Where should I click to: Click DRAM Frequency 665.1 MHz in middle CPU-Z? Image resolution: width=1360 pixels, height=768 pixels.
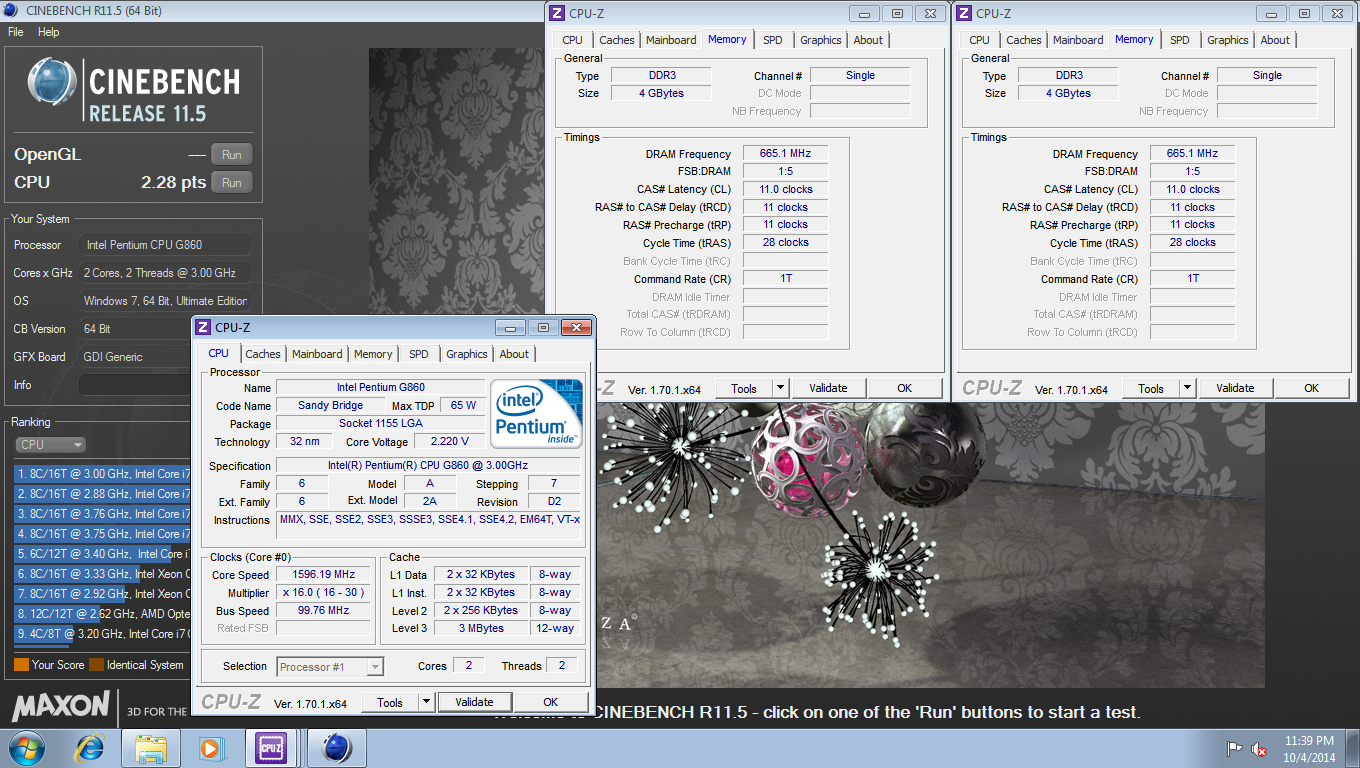point(785,154)
